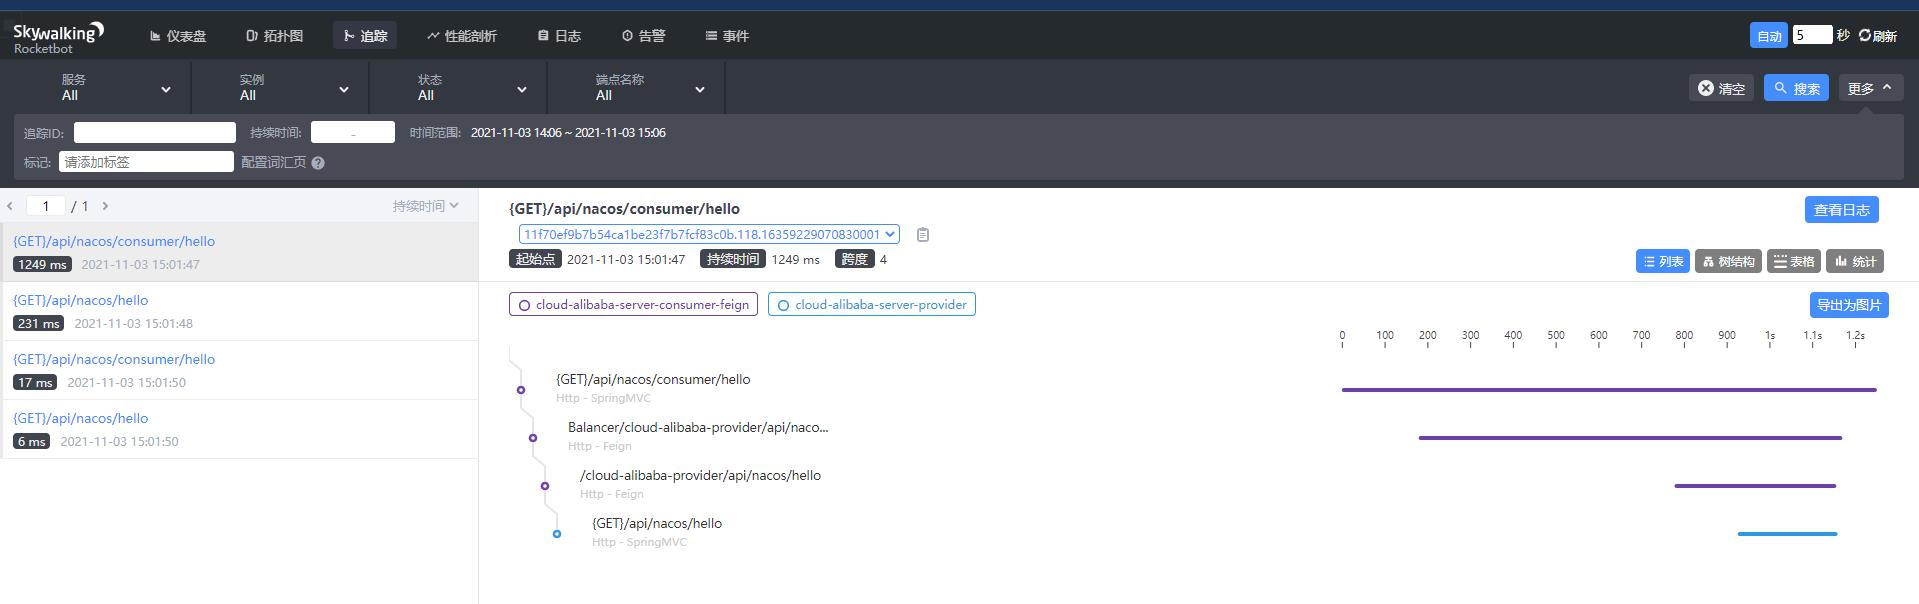Open the 性能剖析 profiling tab
Viewport: 1919px width, 604px height.
pos(462,36)
